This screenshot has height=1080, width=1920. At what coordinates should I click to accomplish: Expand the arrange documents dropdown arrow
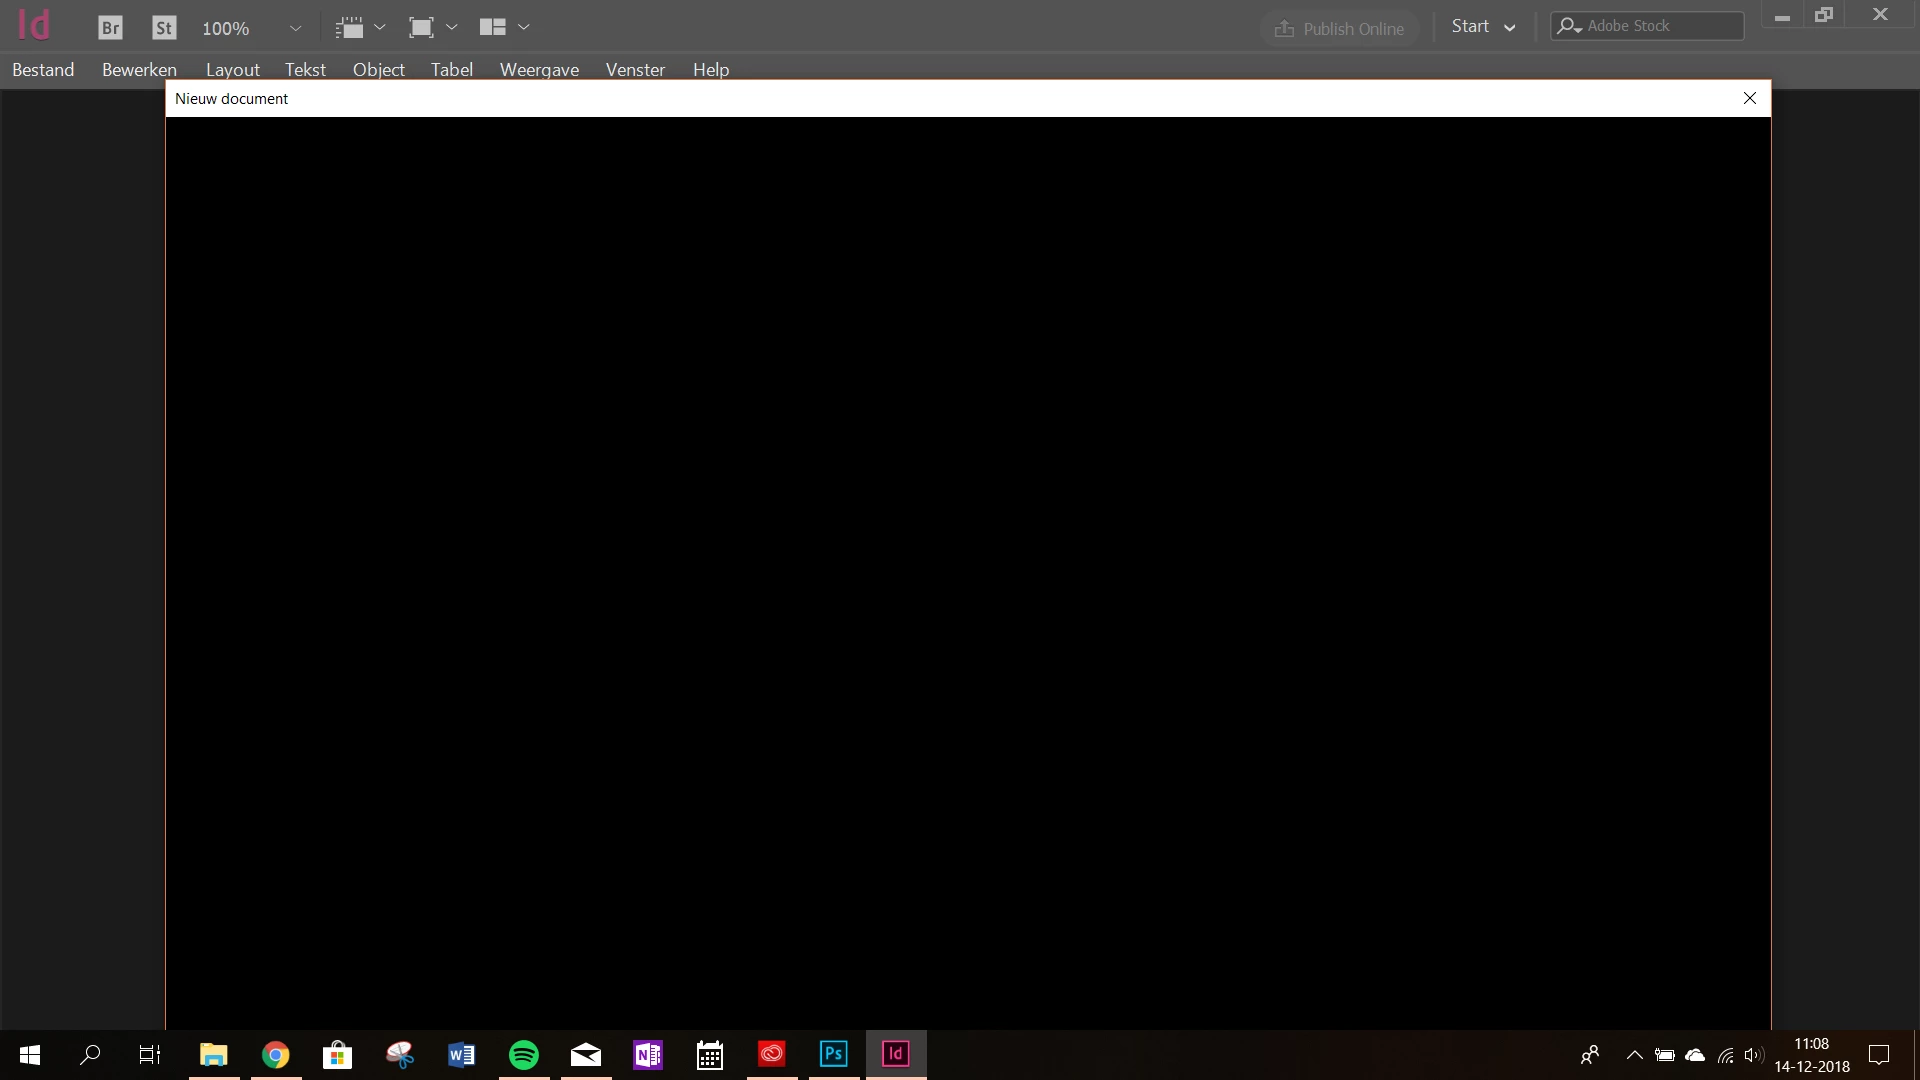tap(524, 28)
